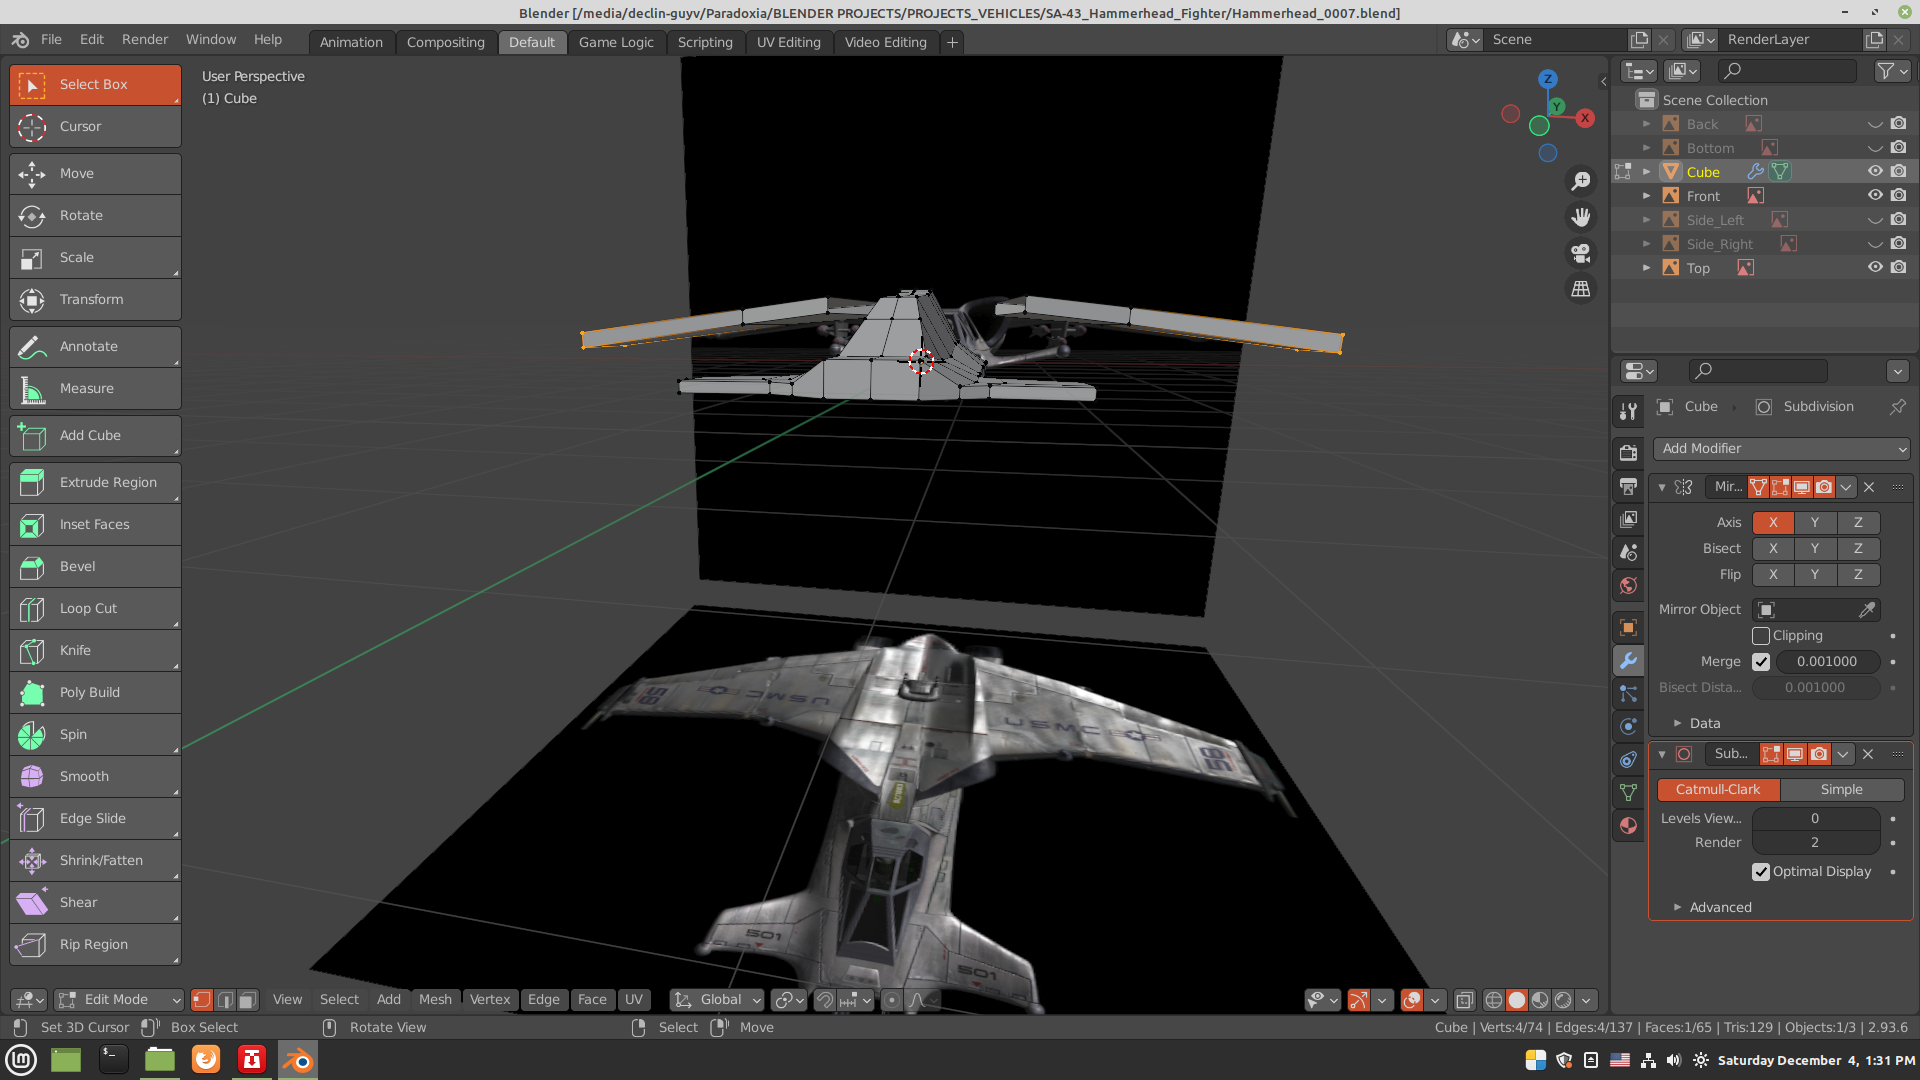The height and width of the screenshot is (1080, 1920).
Task: Activate the Add Cube tool
Action: pos(95,436)
